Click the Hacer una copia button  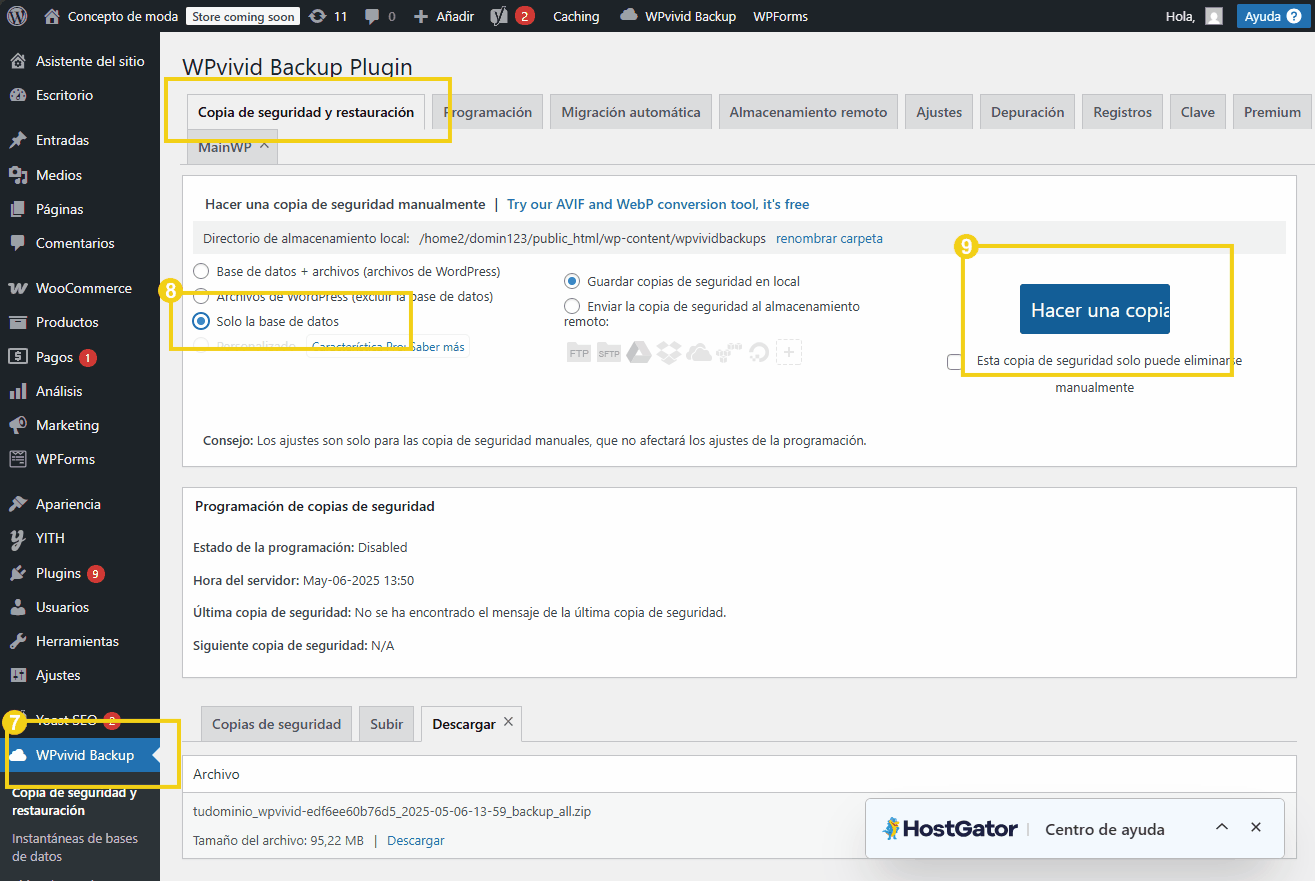(x=1095, y=310)
